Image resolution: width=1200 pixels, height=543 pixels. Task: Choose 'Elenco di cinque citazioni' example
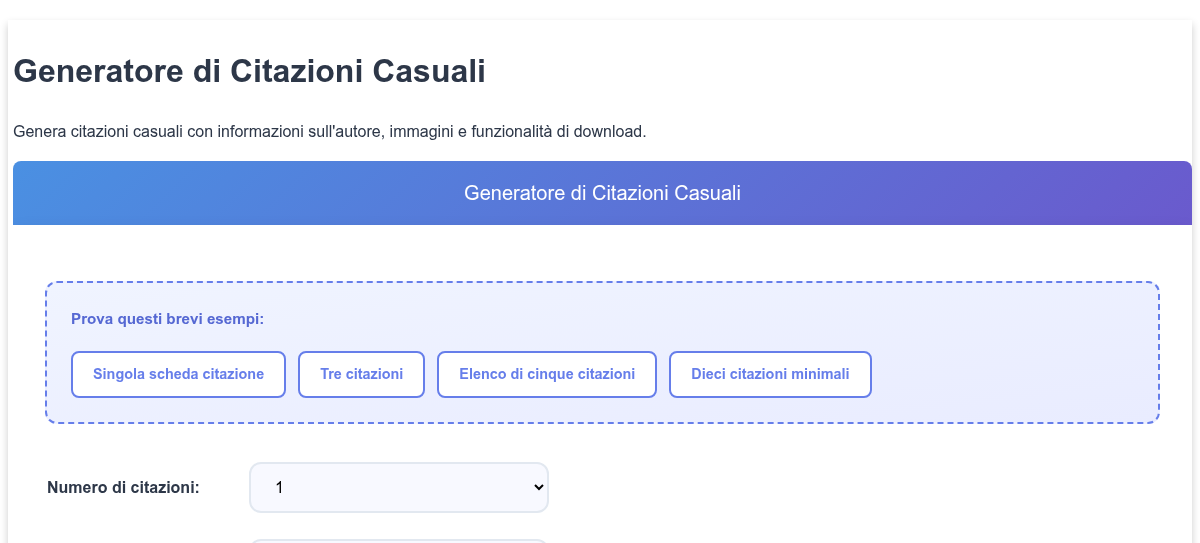(547, 374)
